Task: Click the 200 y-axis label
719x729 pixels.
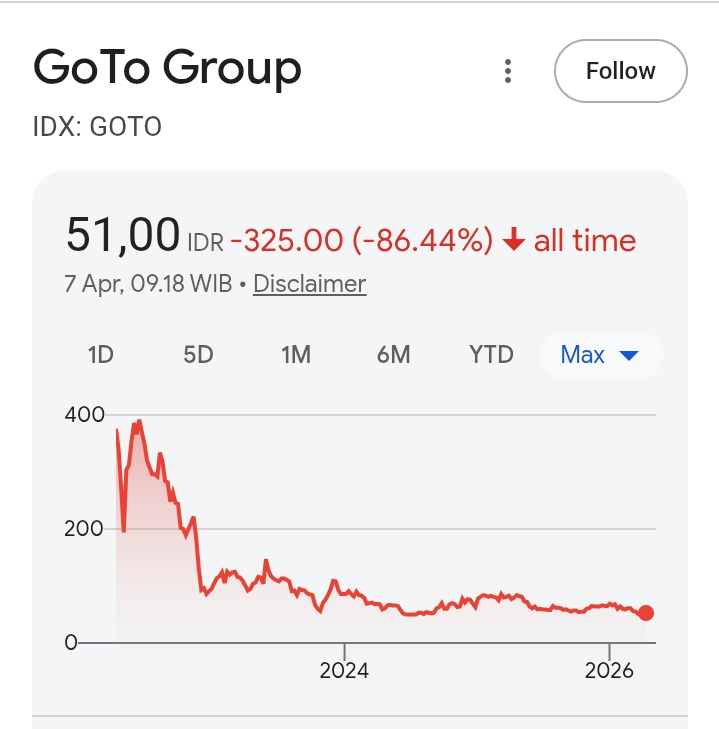Action: tap(84, 528)
